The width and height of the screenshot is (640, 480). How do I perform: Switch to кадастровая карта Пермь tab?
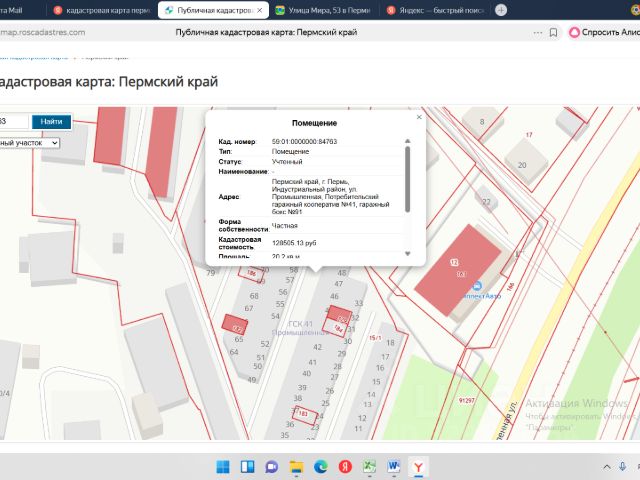point(102,10)
